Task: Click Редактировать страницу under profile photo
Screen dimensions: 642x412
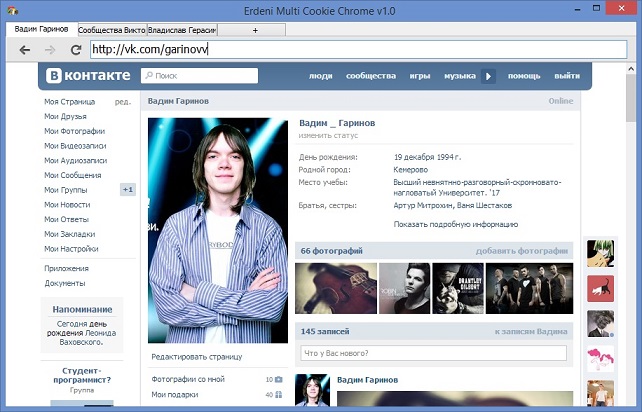Action: coord(197,357)
